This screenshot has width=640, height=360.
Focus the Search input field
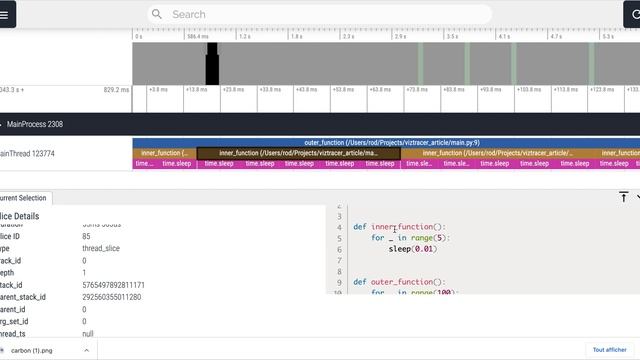pos(319,14)
